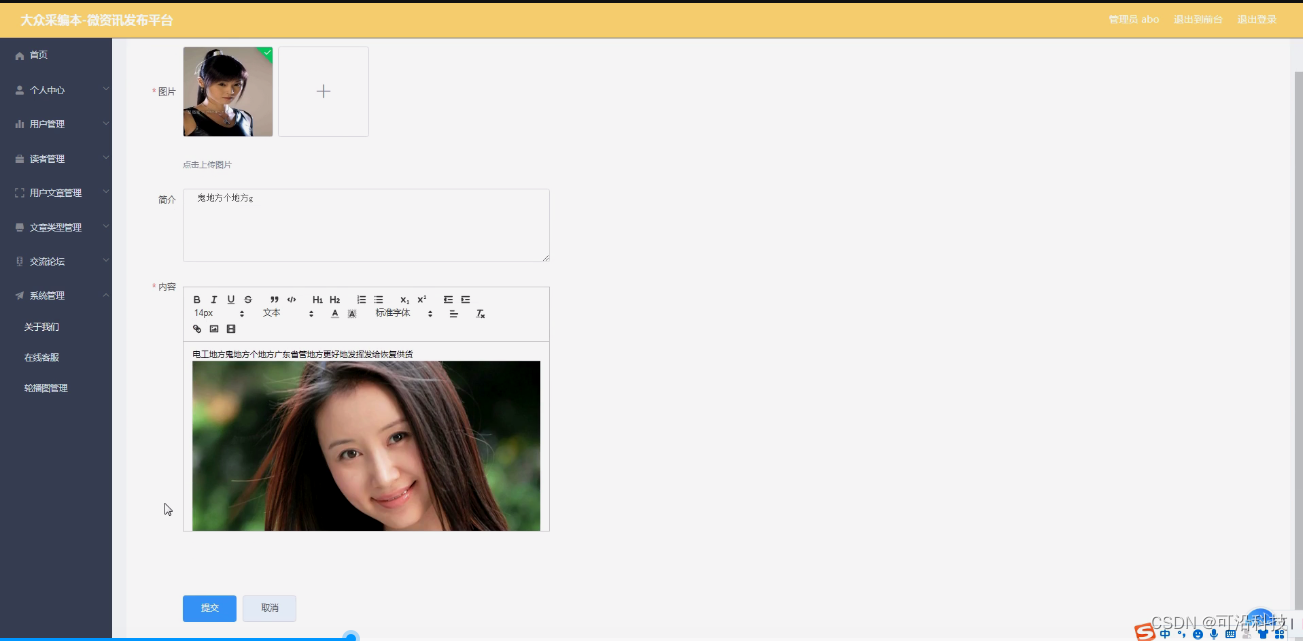
Task: Expand the 交流论坛 sidebar menu
Action: (x=56, y=262)
